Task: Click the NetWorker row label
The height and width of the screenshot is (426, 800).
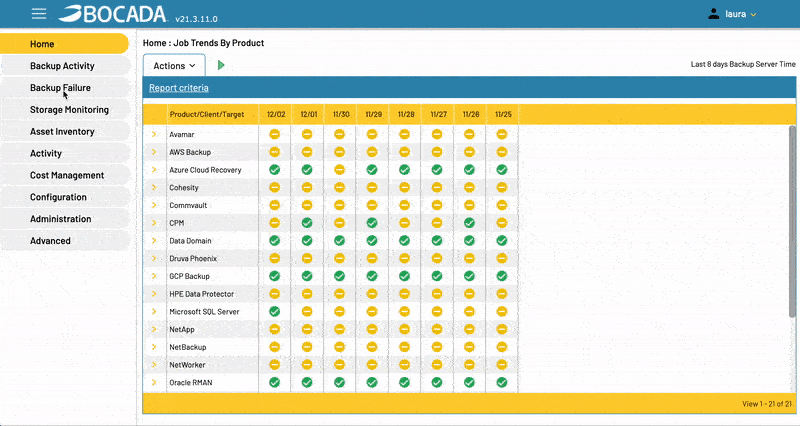Action: point(187,365)
